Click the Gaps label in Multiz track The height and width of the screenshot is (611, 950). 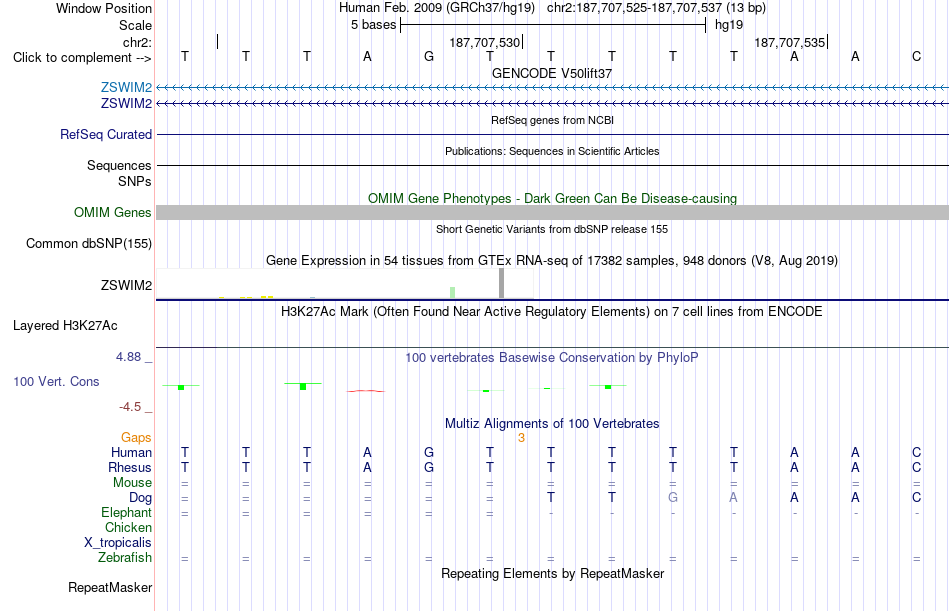(x=136, y=438)
